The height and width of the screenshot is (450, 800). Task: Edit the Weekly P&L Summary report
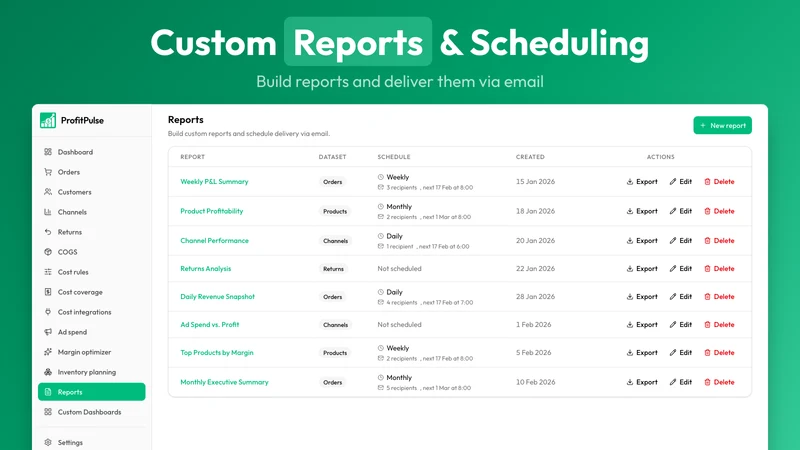681,182
